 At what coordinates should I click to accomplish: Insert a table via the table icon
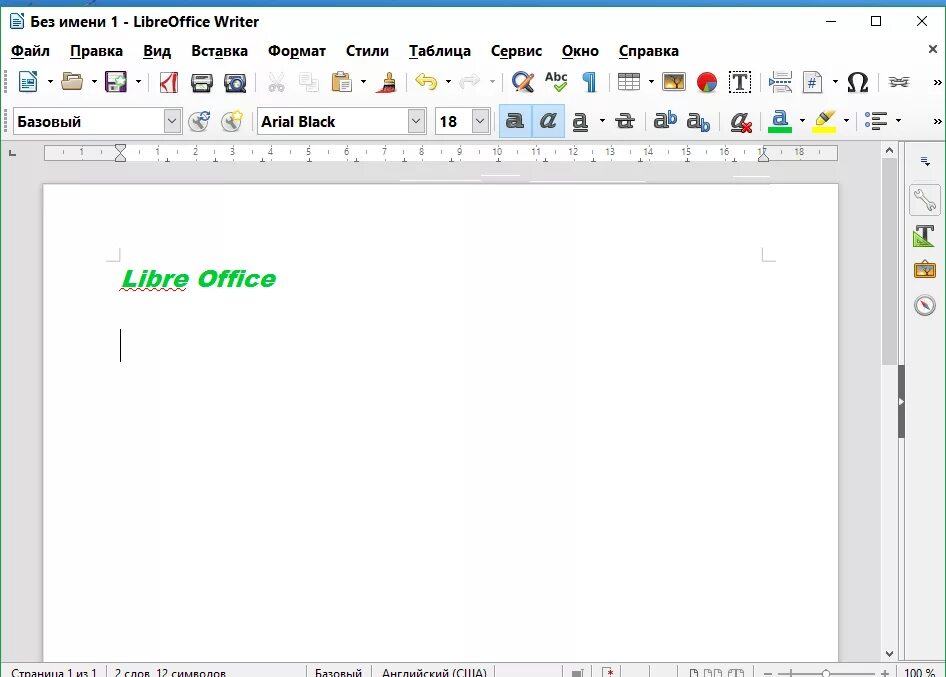629,81
